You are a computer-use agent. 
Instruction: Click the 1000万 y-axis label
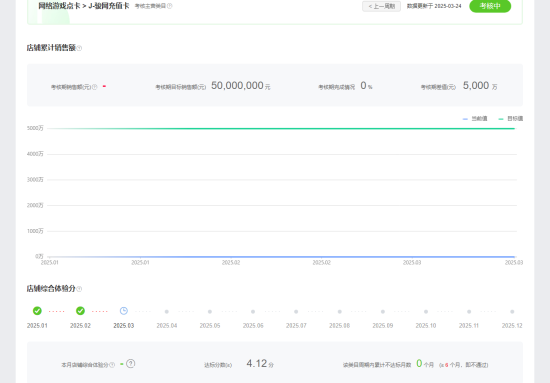[x=35, y=231]
